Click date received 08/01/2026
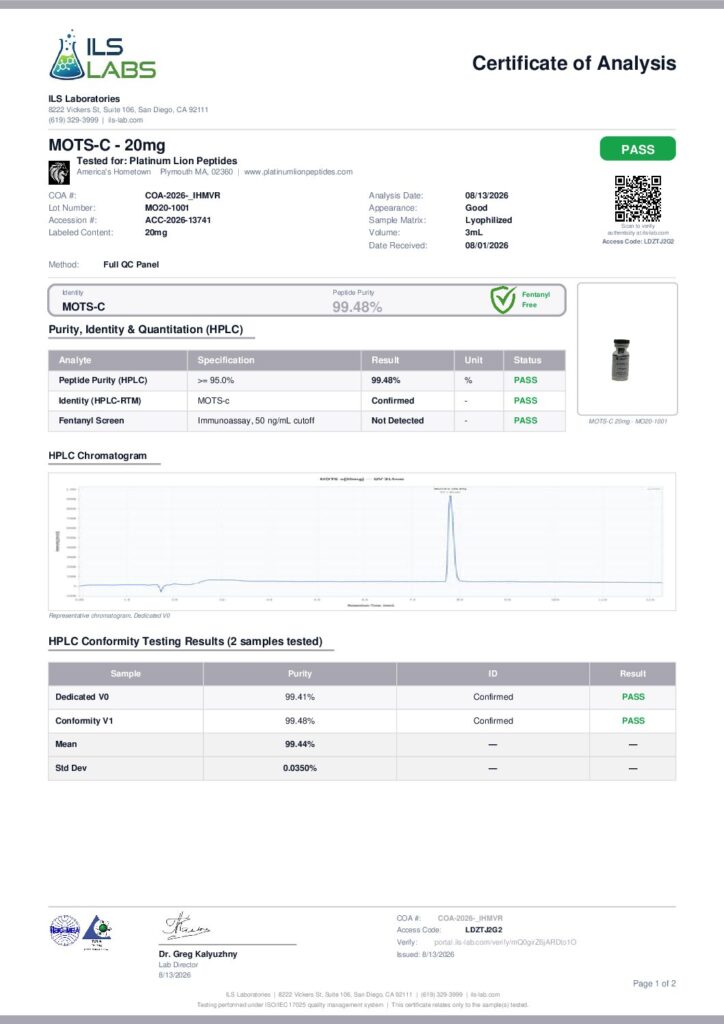 [x=486, y=246]
